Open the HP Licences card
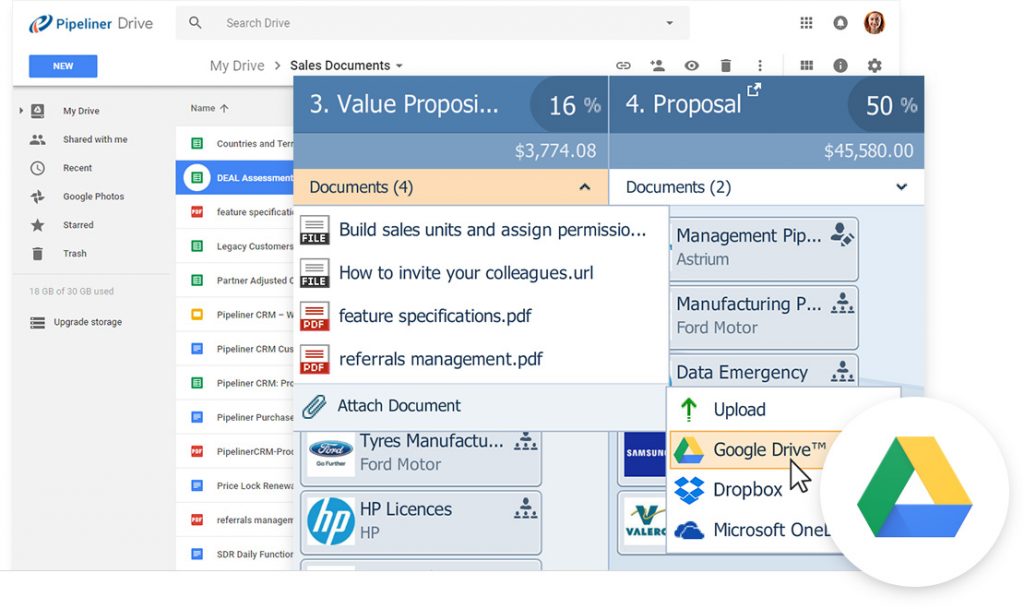 point(421,522)
